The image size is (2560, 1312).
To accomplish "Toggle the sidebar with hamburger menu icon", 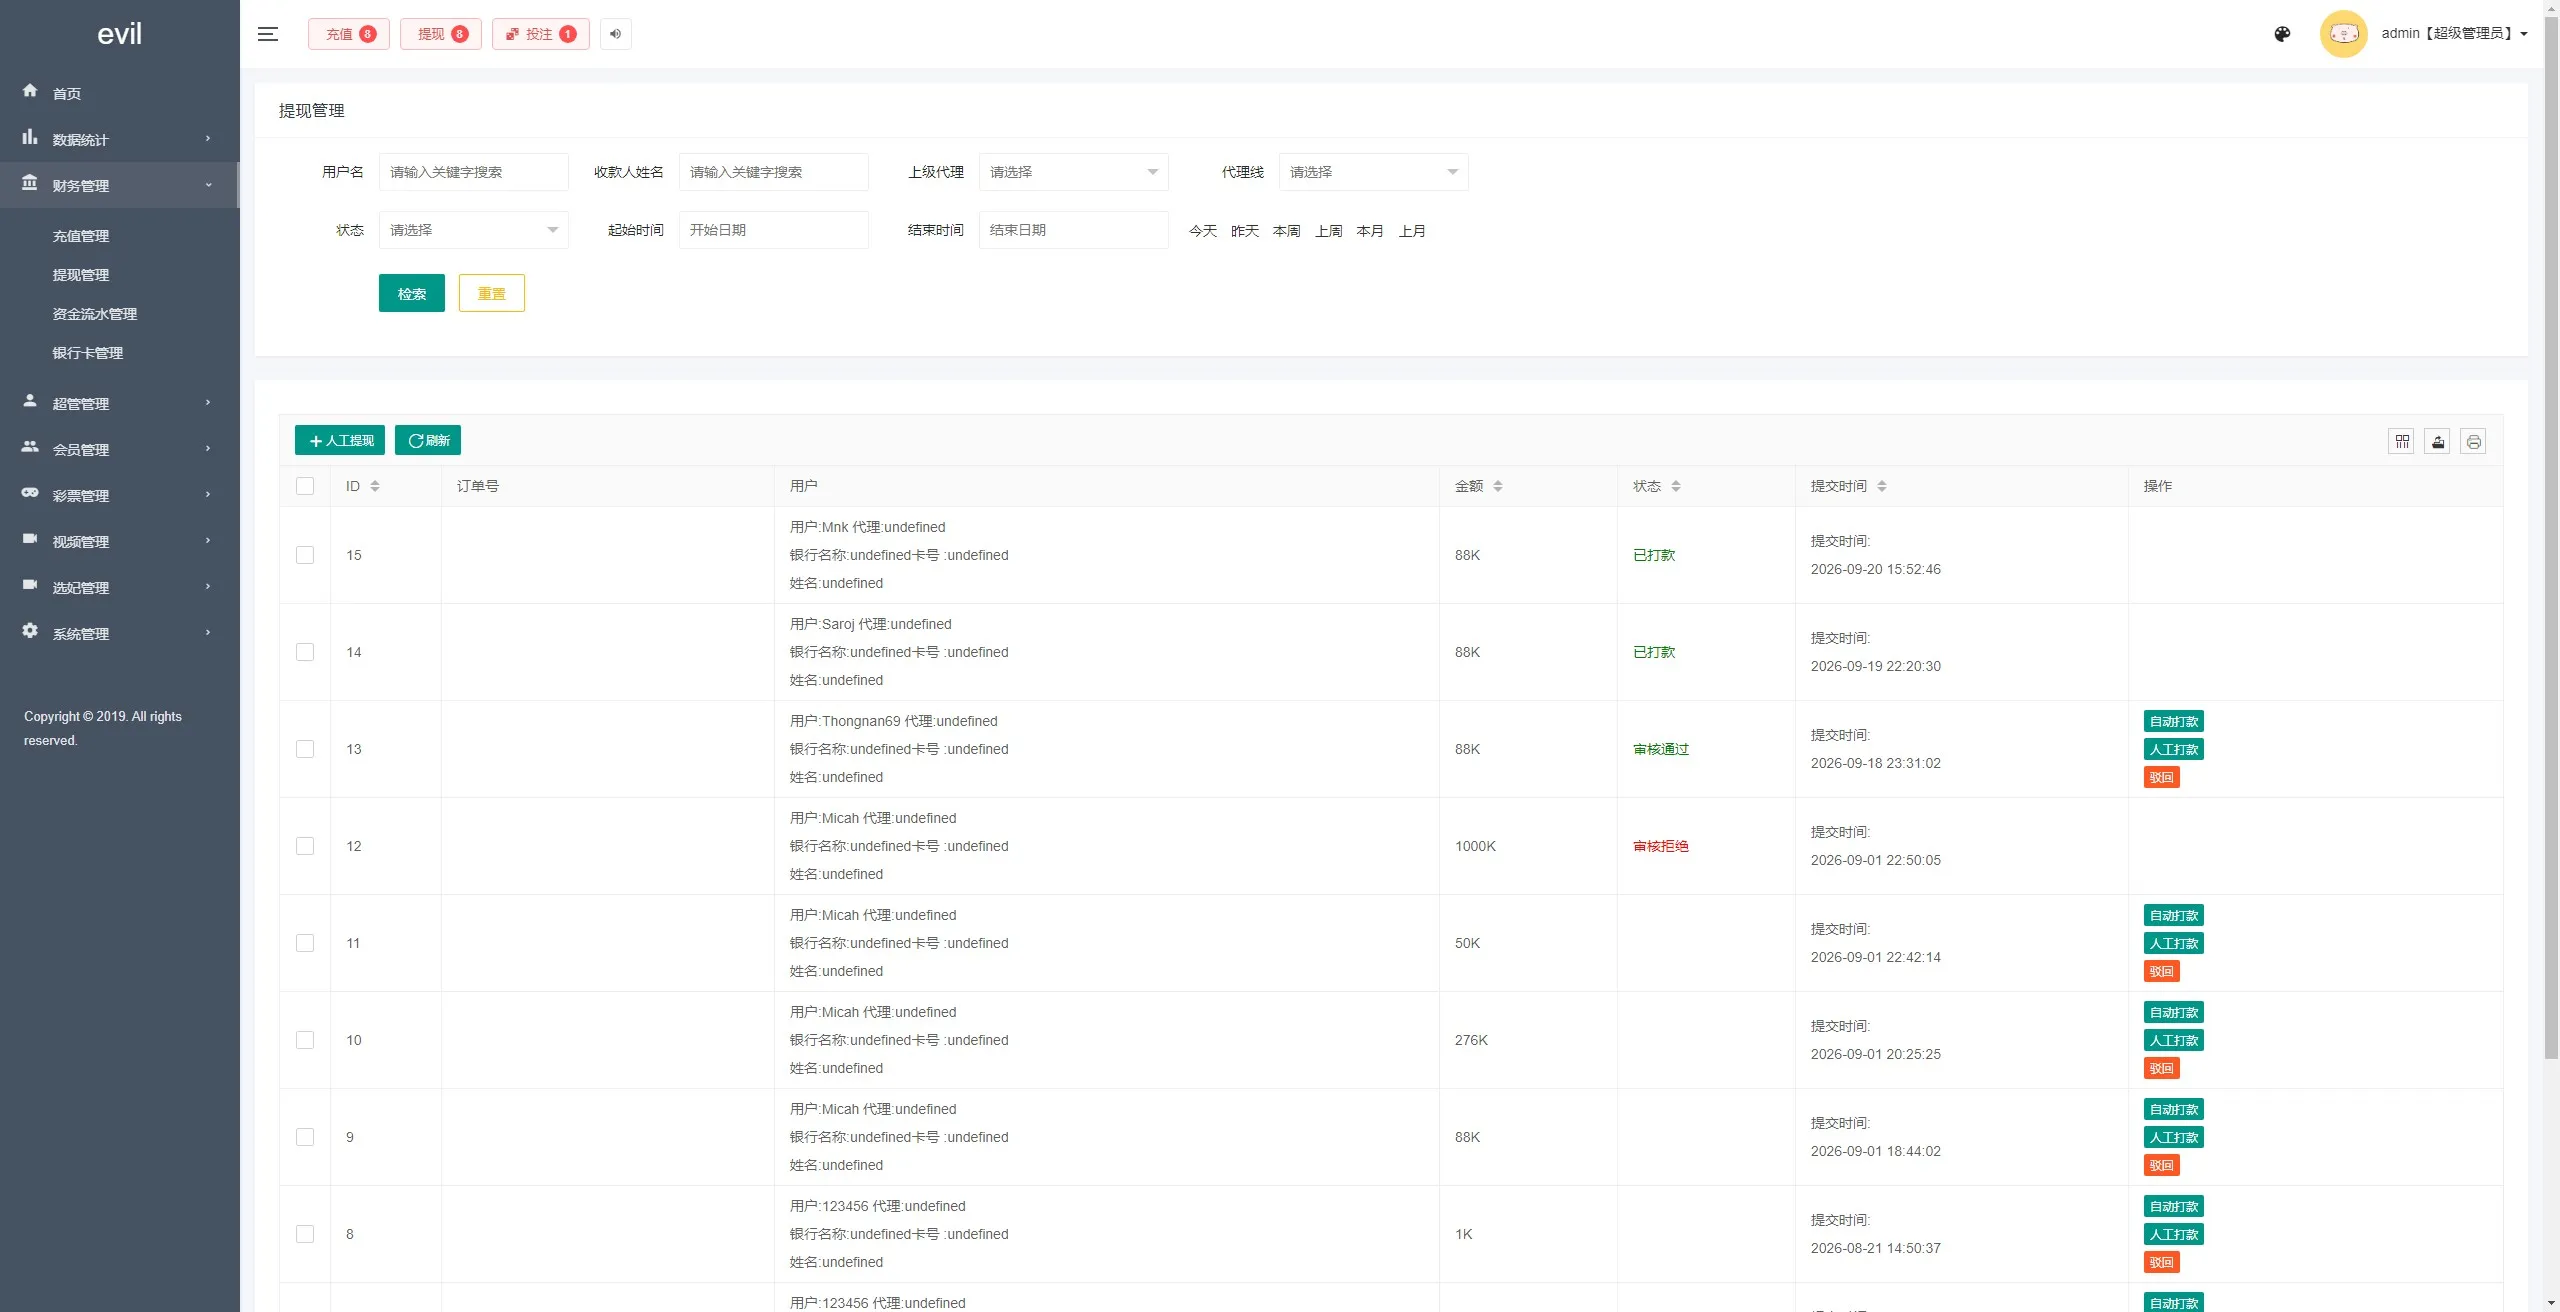I will pyautogui.click(x=267, y=34).
